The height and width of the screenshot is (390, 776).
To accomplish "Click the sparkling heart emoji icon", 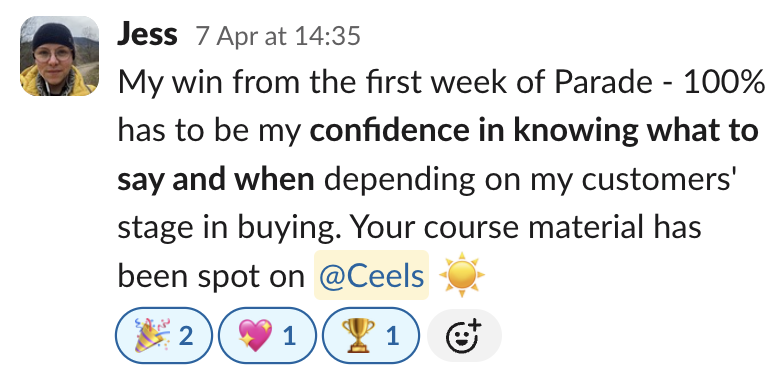I will click(255, 336).
